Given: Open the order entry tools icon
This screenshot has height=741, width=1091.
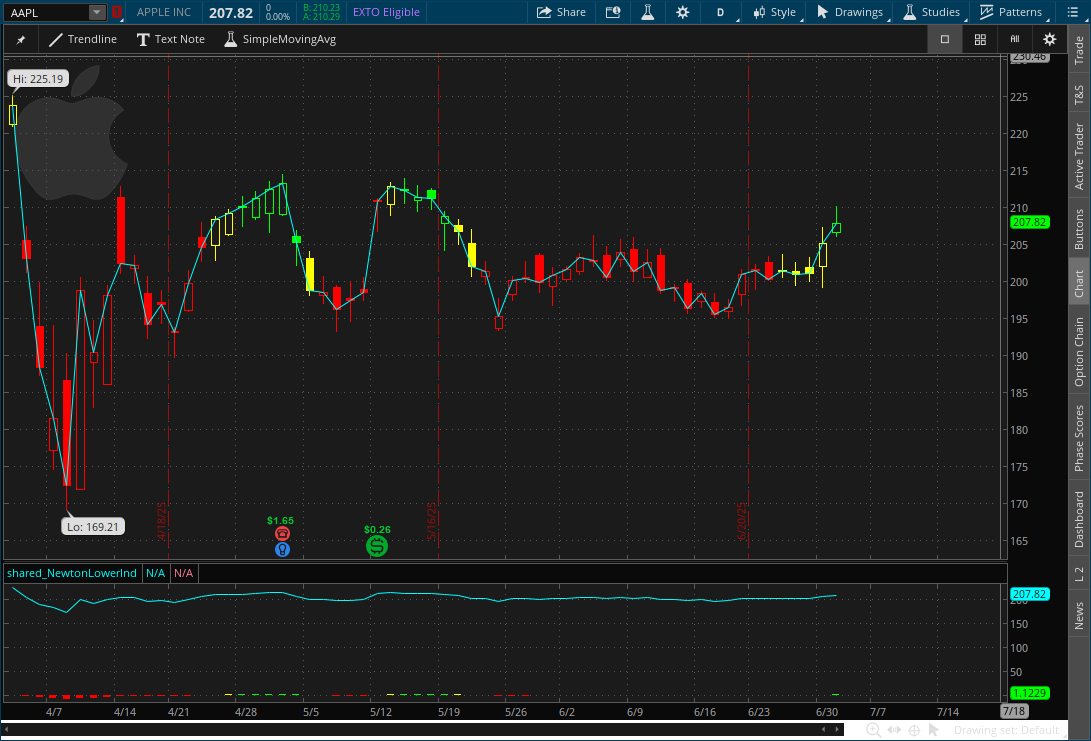Looking at the screenshot, I should 612,12.
